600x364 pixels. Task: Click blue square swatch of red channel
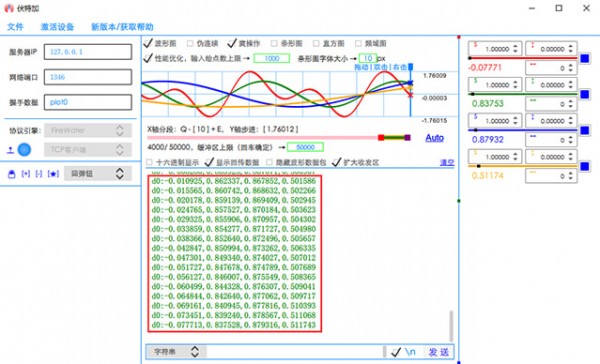[584, 59]
